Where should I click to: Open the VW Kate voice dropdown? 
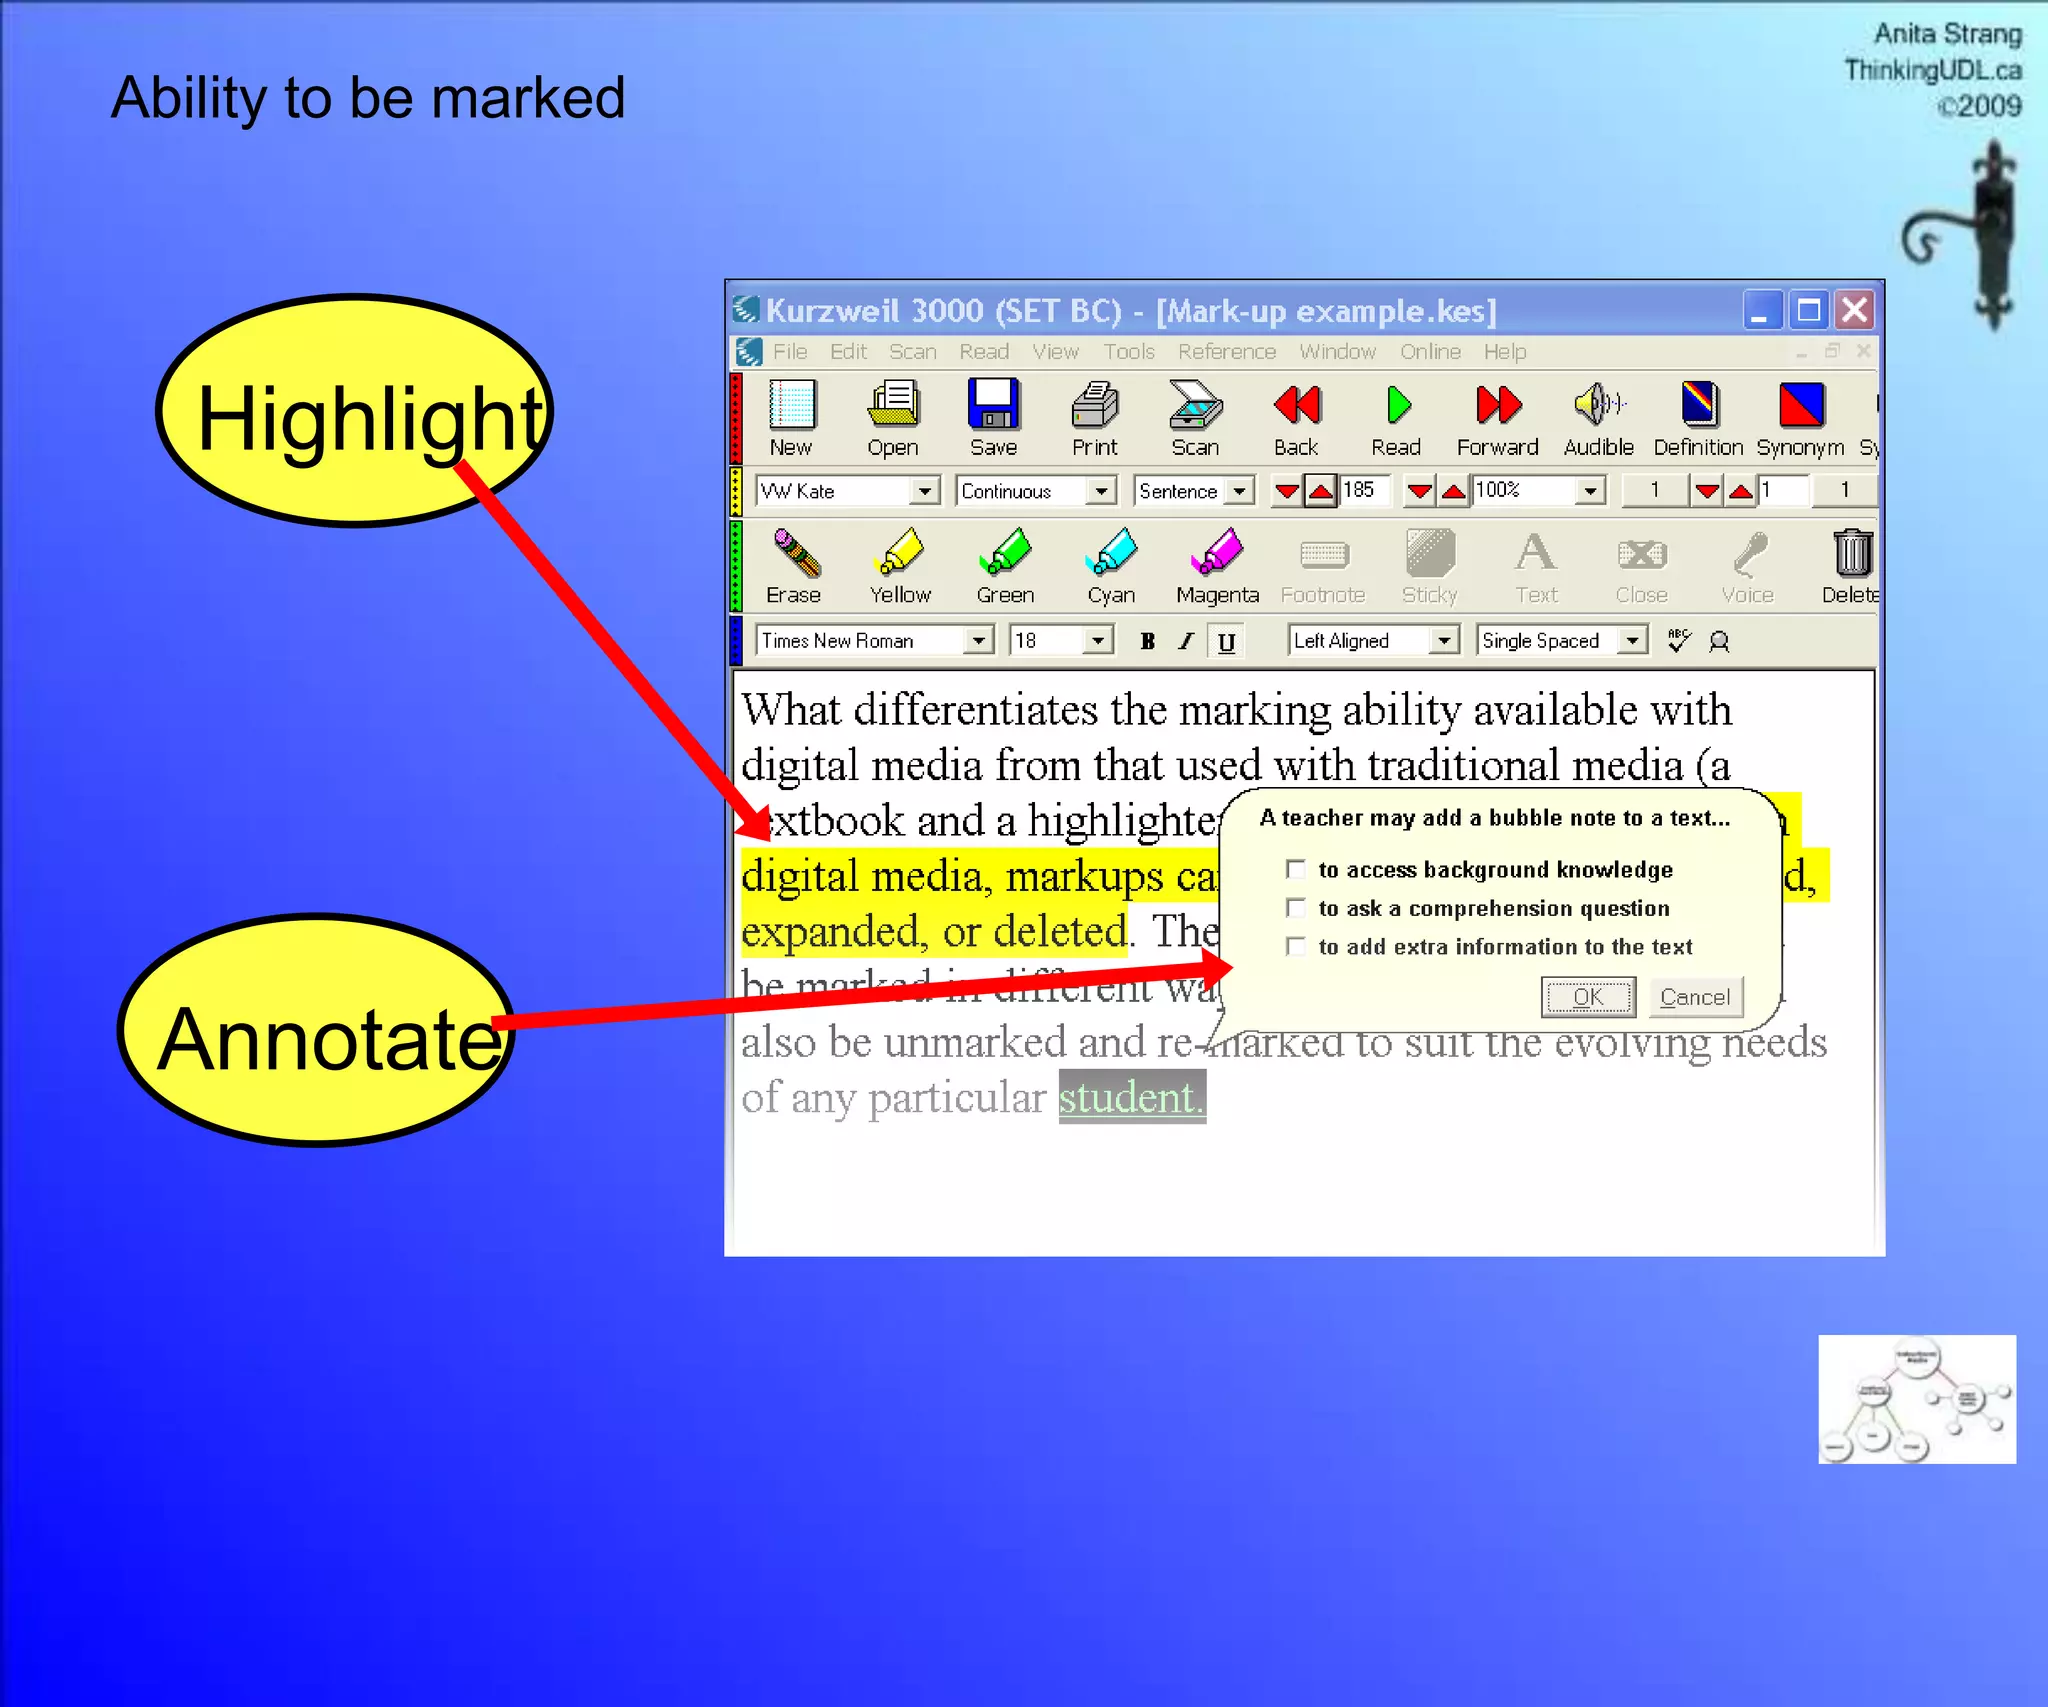click(925, 491)
